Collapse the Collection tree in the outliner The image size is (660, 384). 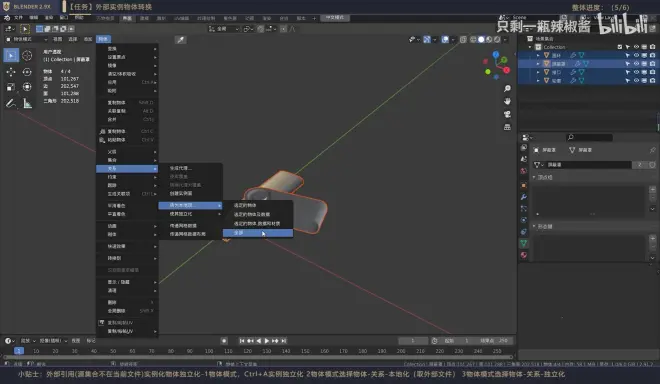(x=530, y=47)
